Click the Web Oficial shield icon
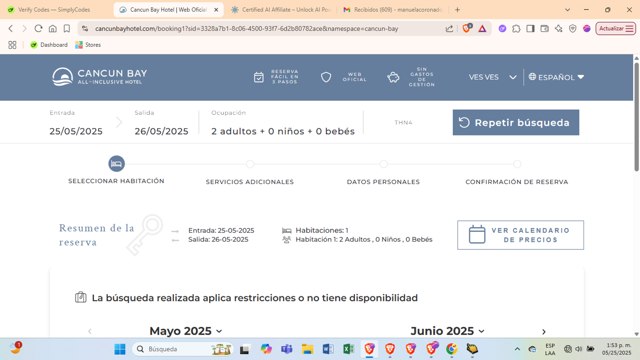The image size is (640, 360). [326, 77]
